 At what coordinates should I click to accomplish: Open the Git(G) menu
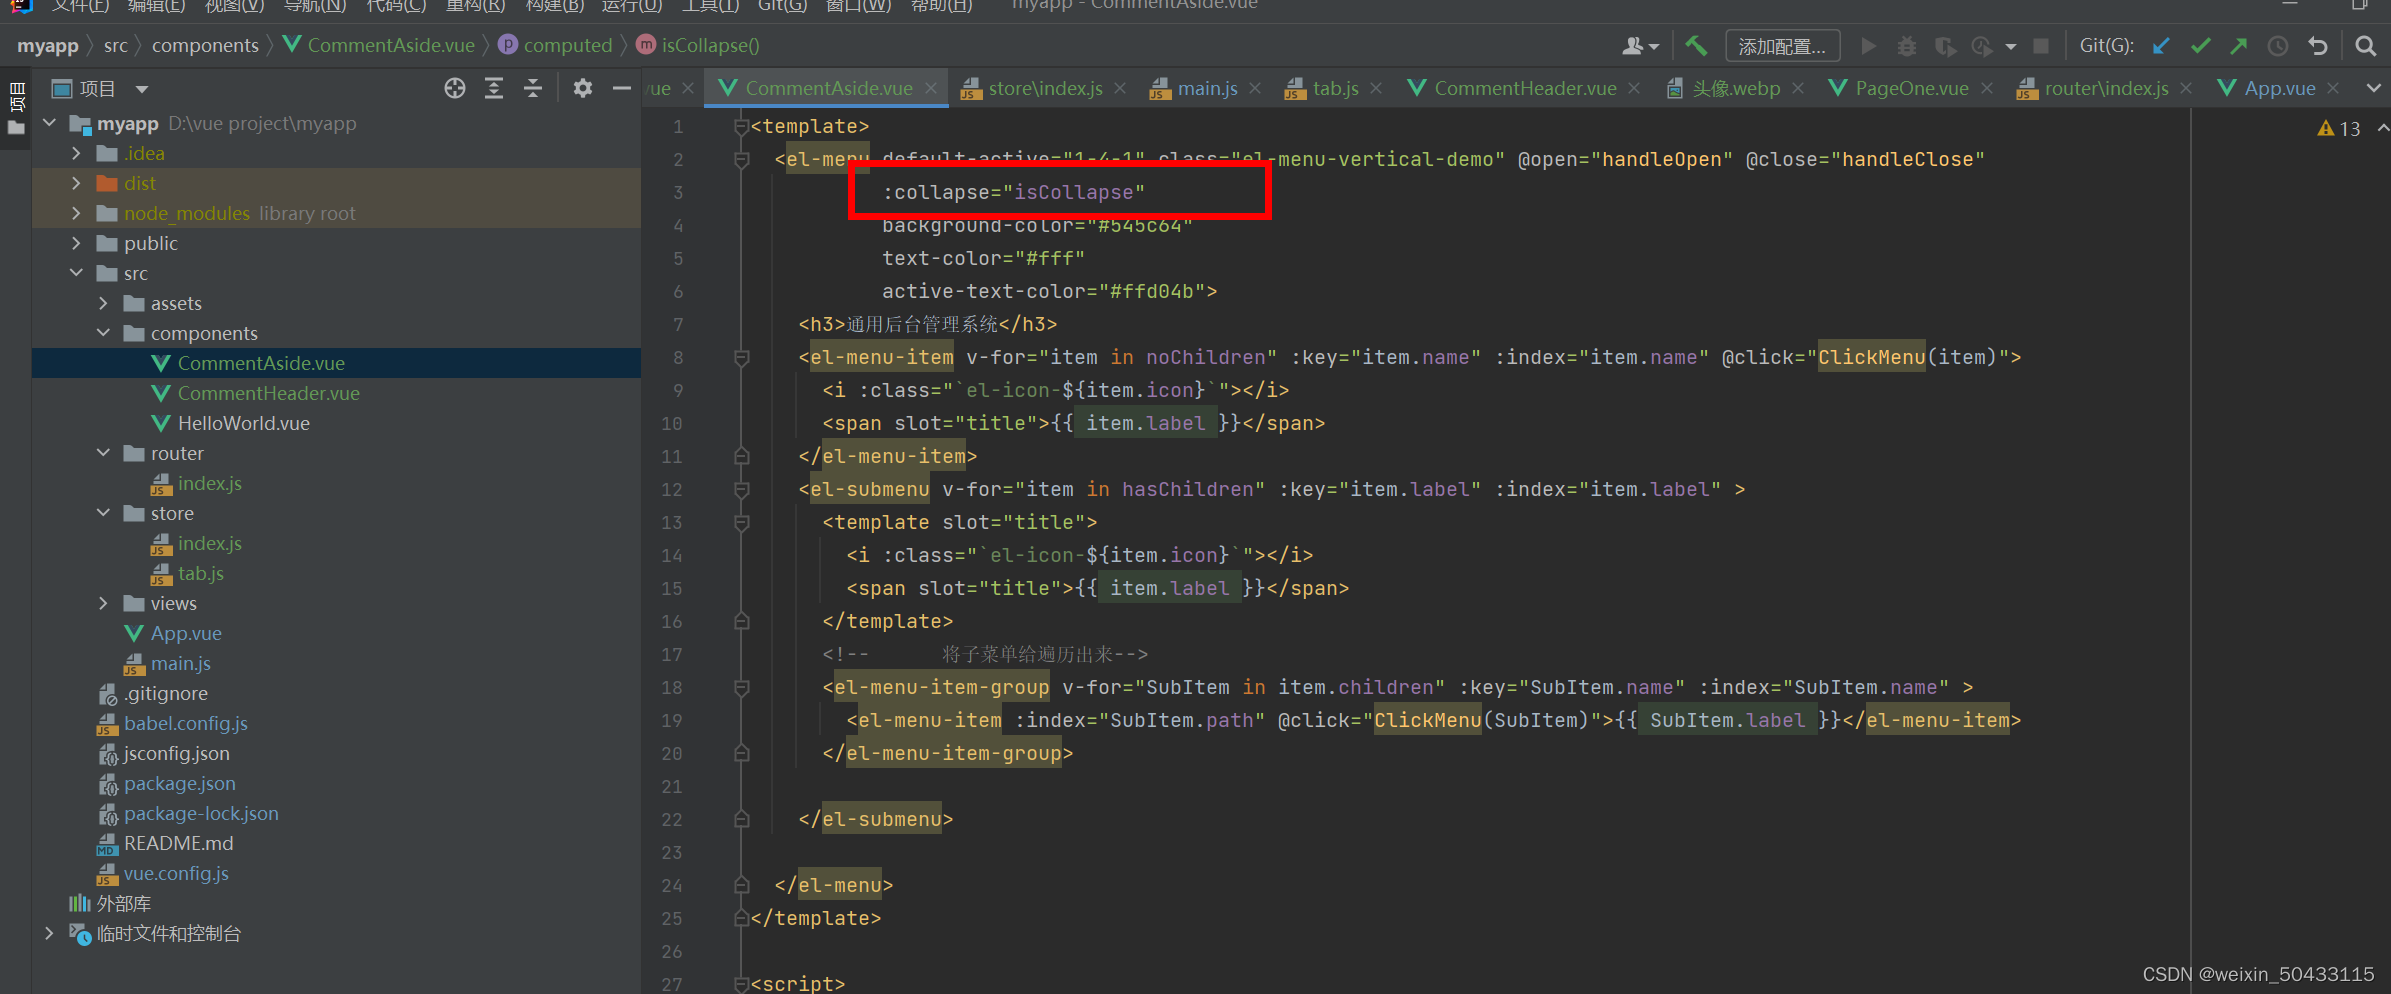[781, 7]
